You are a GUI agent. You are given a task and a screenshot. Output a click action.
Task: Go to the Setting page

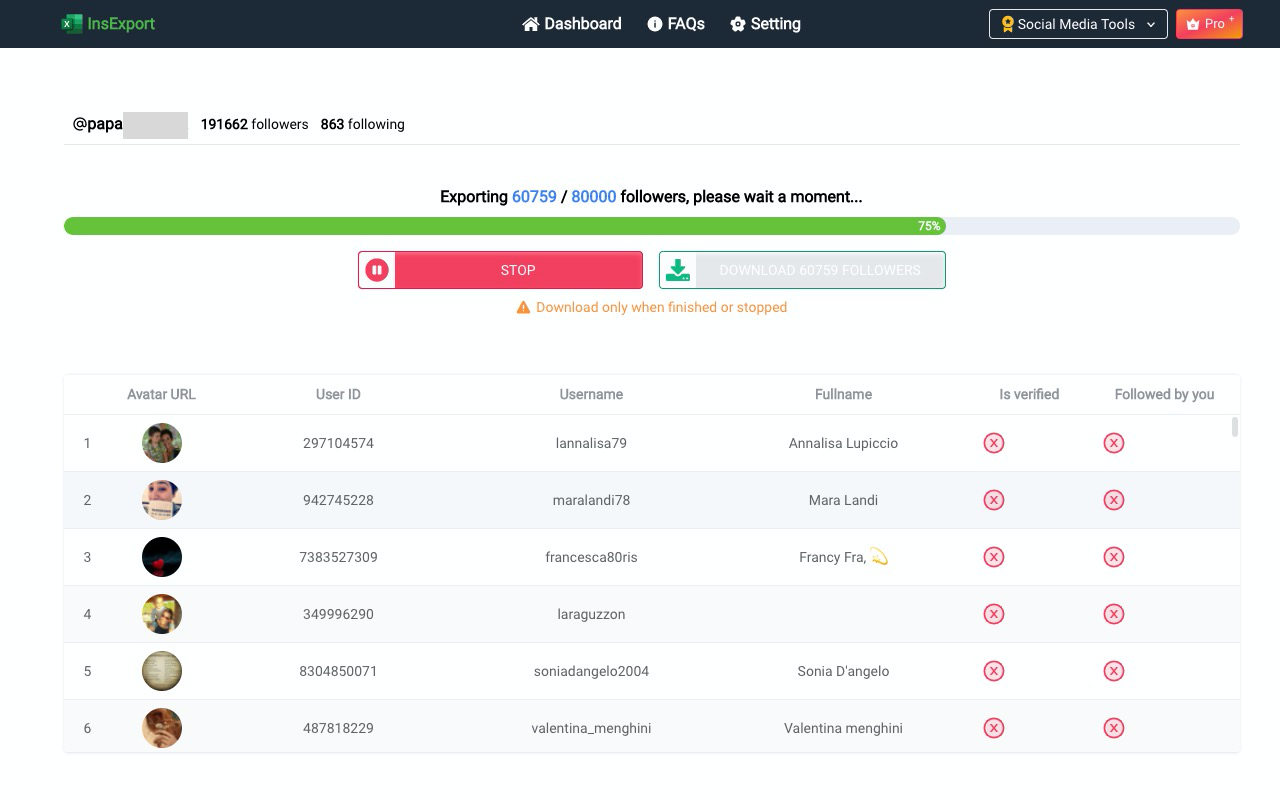point(765,24)
